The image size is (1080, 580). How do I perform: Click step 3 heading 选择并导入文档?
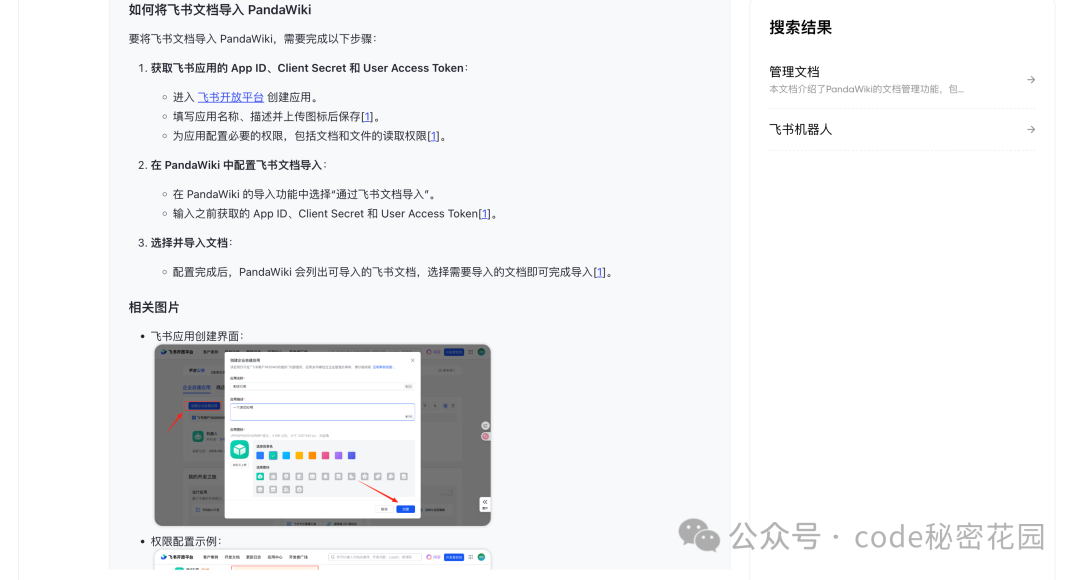[191, 243]
